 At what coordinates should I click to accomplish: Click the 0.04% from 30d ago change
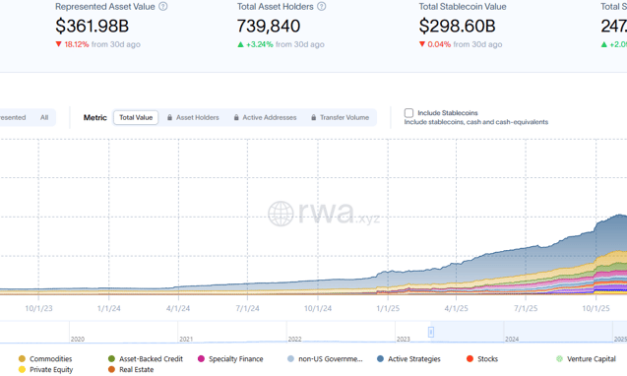pos(461,44)
